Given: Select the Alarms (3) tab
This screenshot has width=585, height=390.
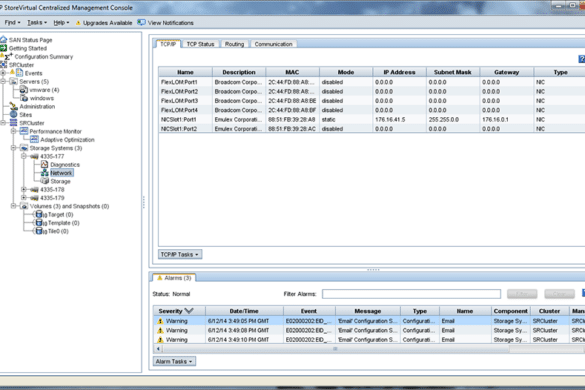Looking at the screenshot, I should pyautogui.click(x=174, y=278).
